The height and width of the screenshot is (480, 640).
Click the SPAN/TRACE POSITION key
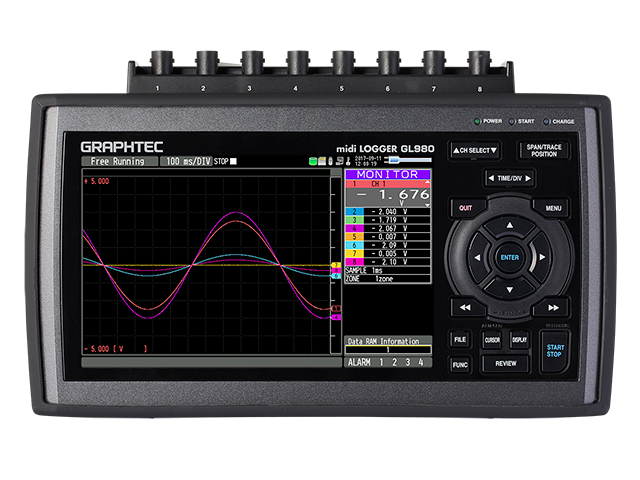coord(544,151)
